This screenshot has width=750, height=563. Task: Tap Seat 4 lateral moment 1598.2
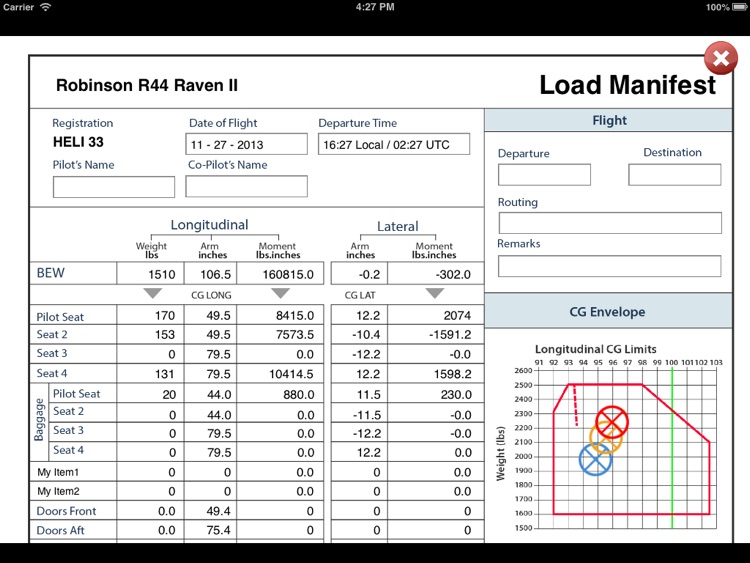point(436,374)
